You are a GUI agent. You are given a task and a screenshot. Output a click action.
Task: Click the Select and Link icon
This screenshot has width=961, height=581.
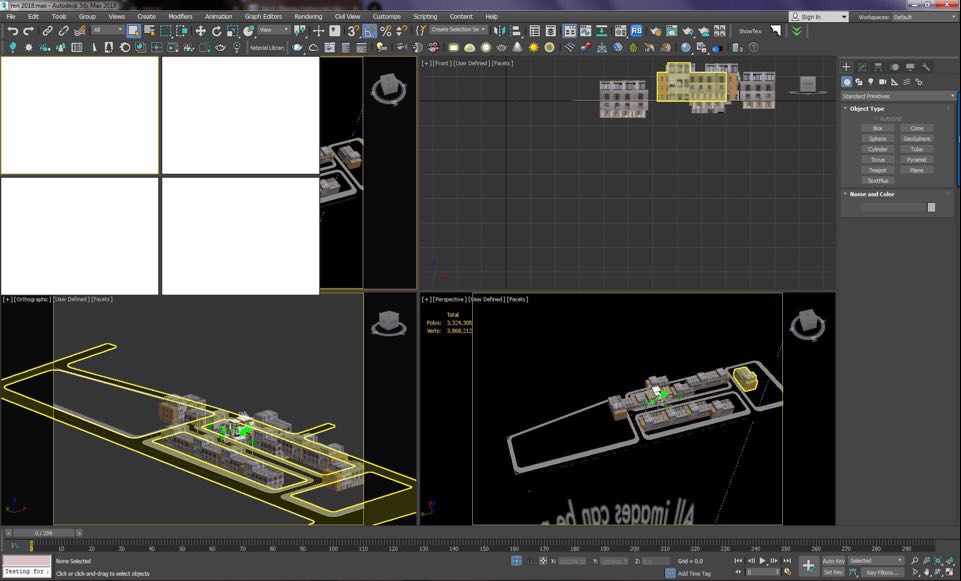click(x=47, y=31)
